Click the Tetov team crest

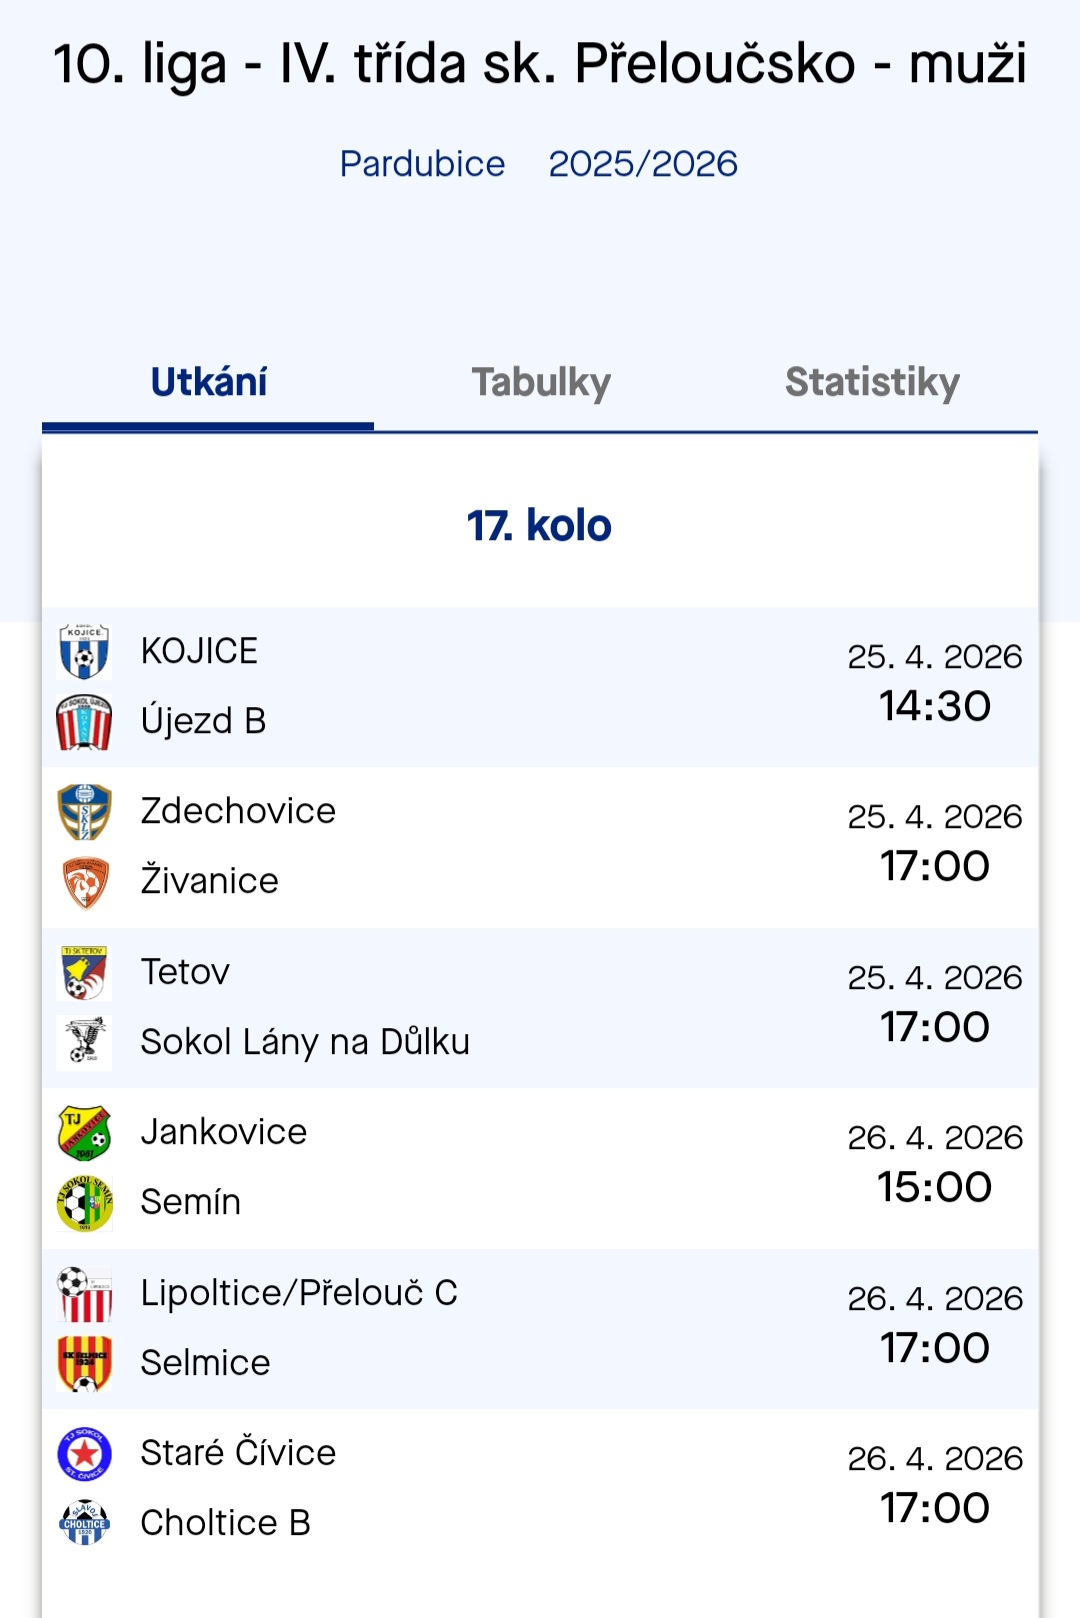[x=84, y=973]
